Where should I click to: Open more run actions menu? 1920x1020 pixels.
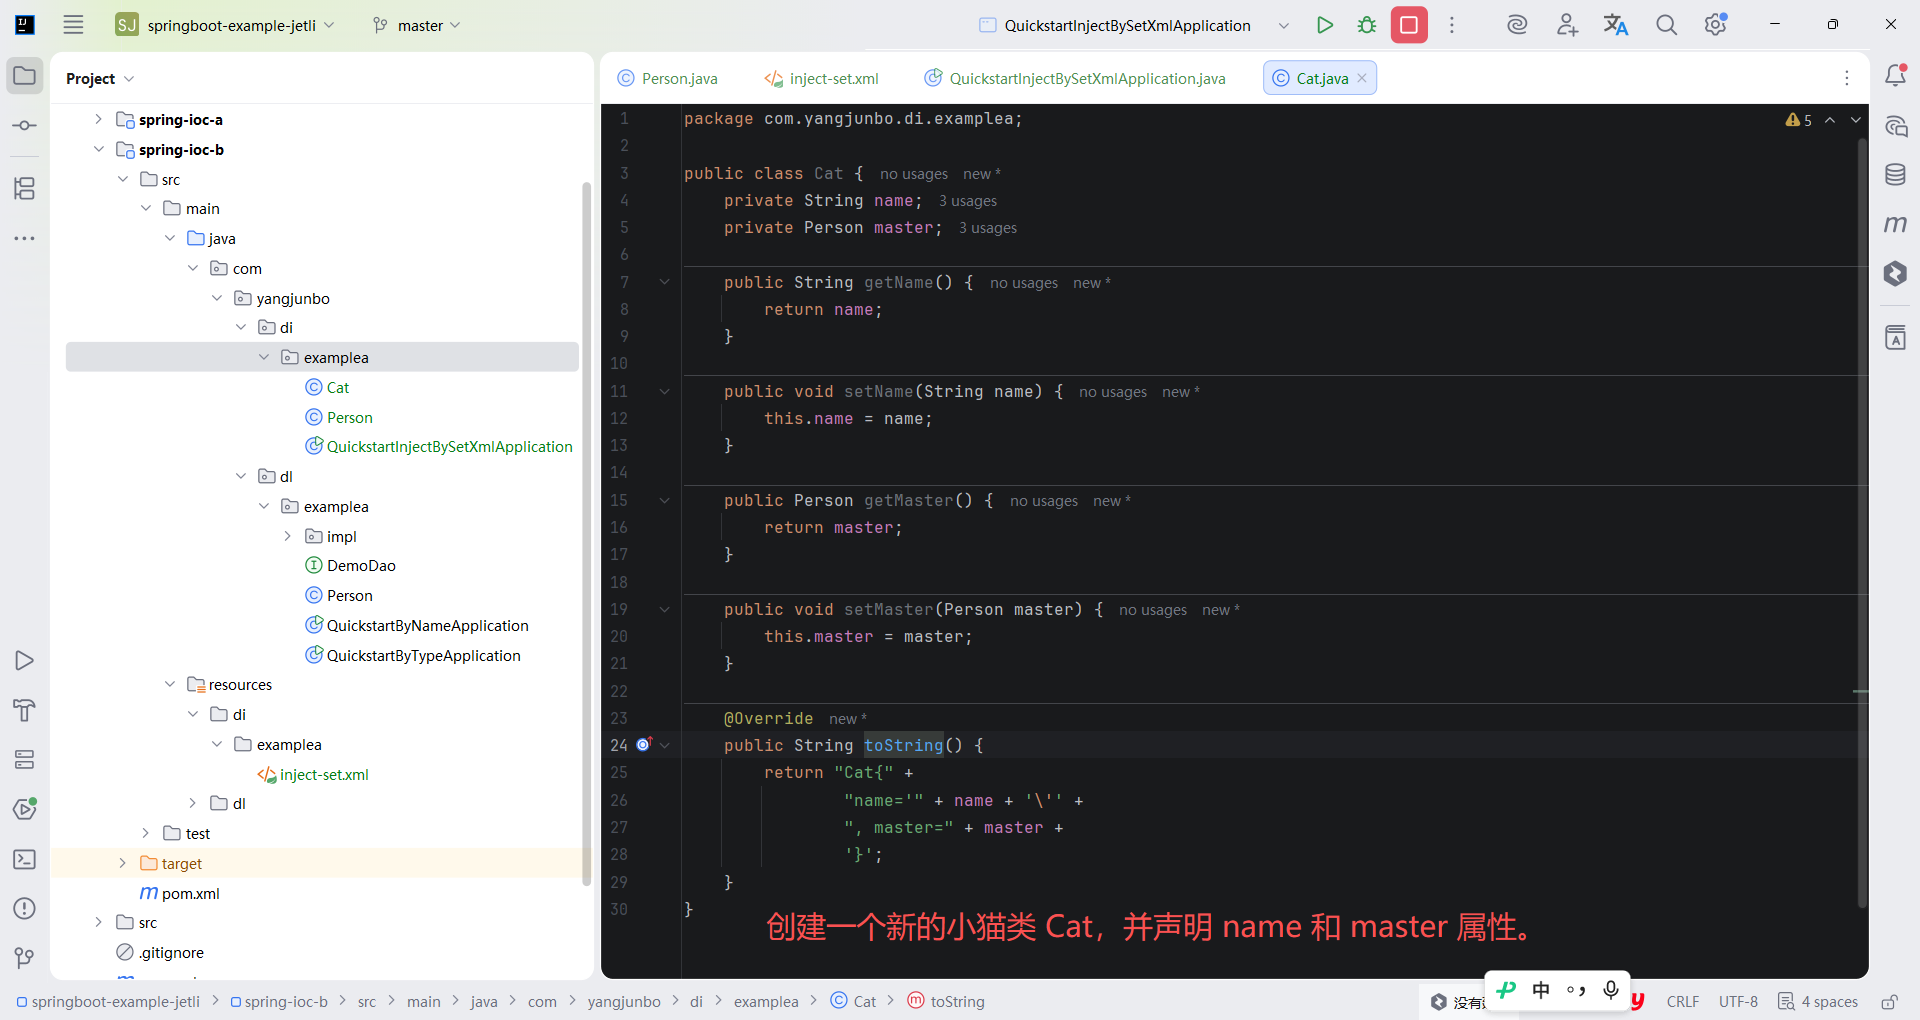[1452, 25]
